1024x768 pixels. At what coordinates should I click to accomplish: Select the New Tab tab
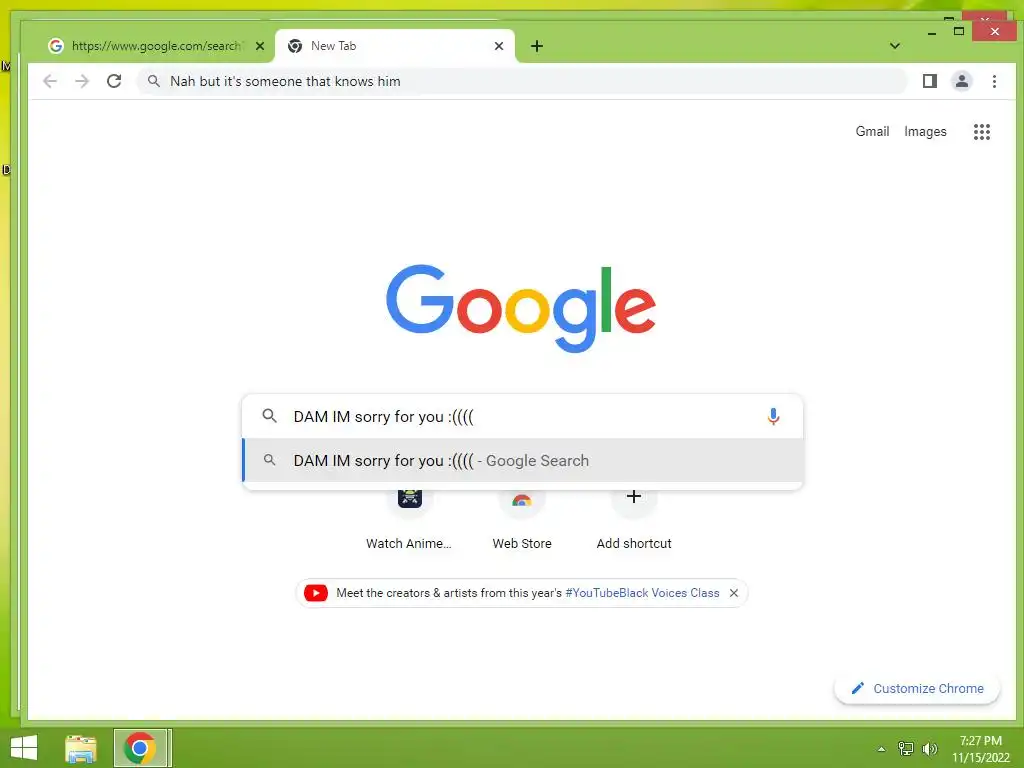(395, 46)
